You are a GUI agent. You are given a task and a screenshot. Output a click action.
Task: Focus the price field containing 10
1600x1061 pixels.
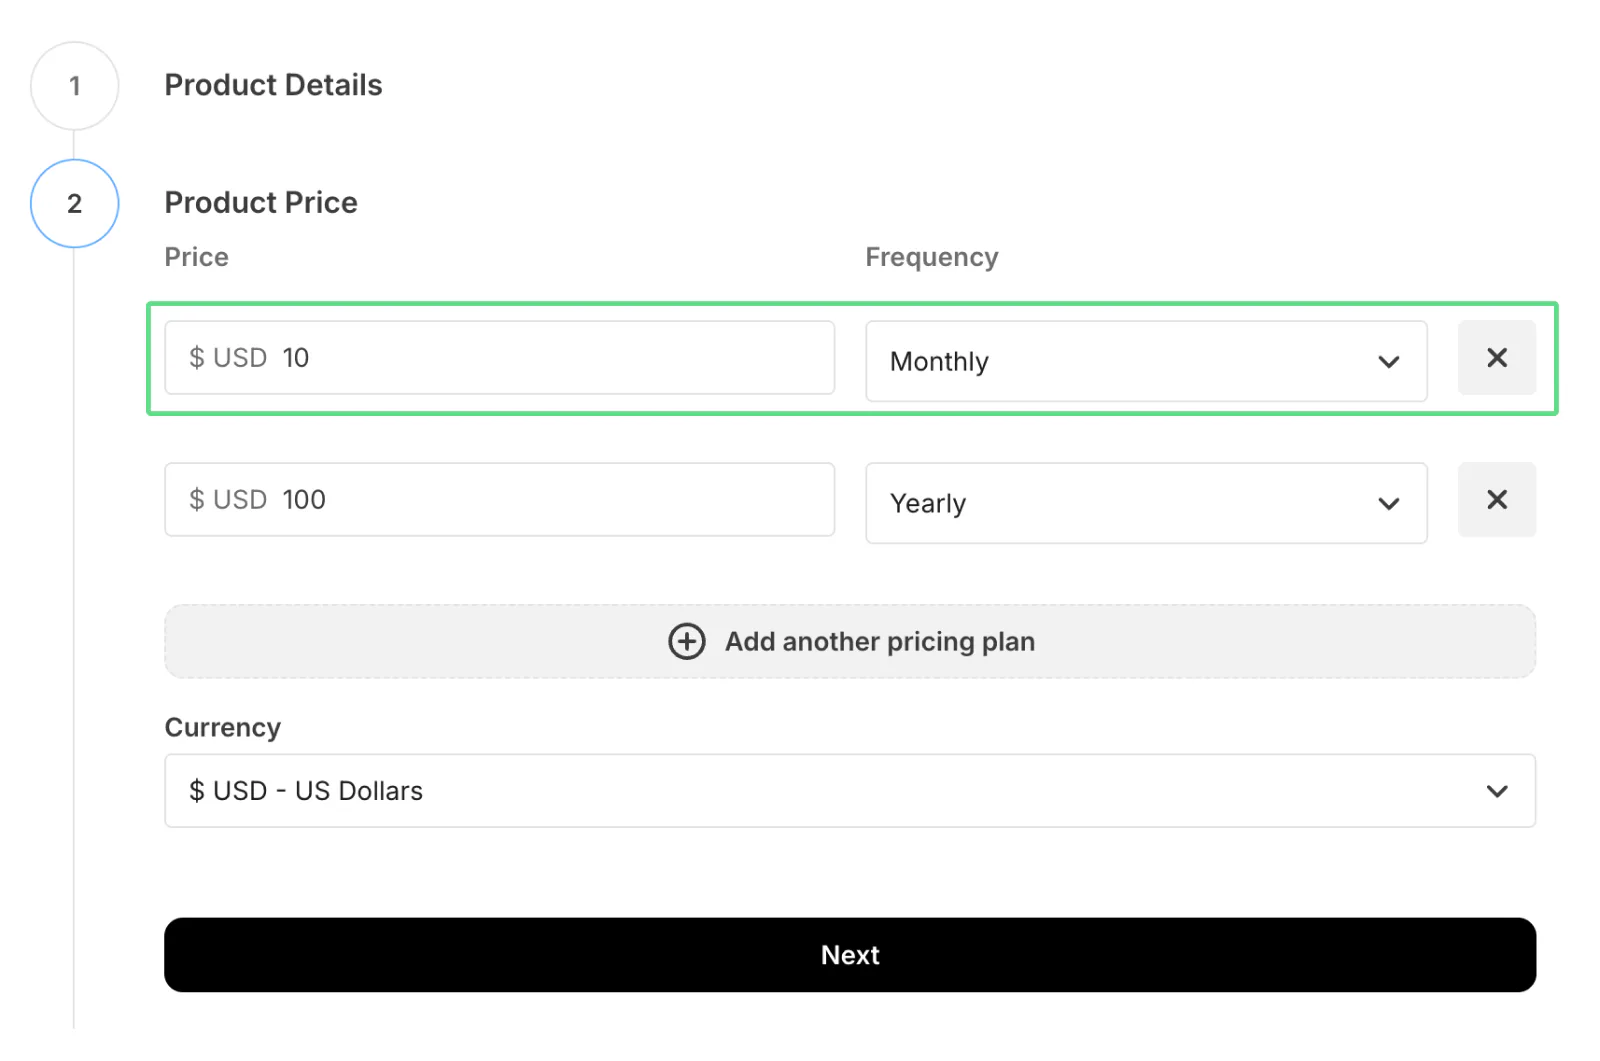coord(550,358)
